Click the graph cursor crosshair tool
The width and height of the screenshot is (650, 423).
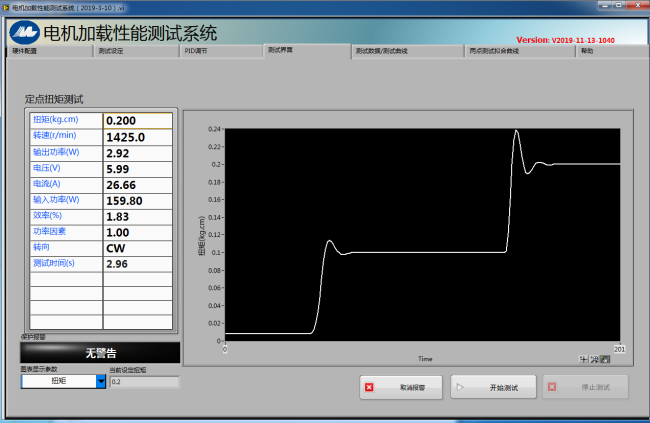[x=583, y=358]
